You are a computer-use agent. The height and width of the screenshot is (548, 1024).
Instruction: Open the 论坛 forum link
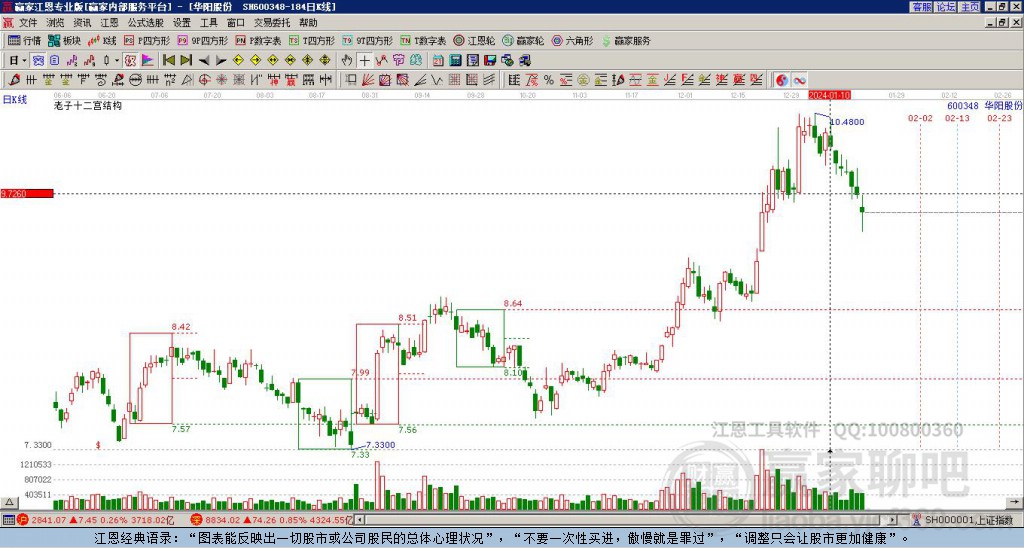pyautogui.click(x=945, y=7)
